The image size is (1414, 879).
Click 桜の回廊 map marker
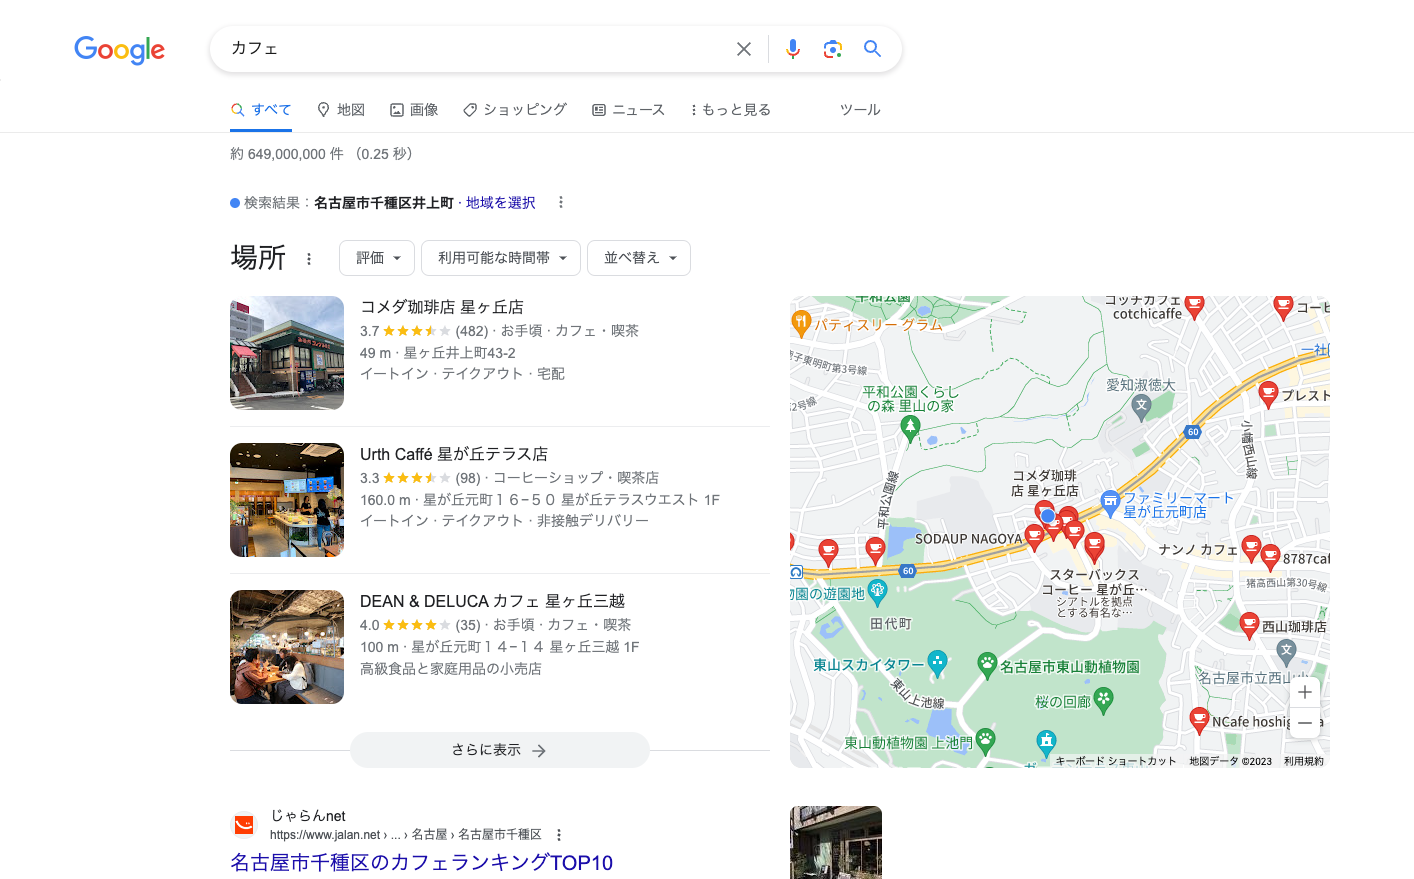pyautogui.click(x=1104, y=700)
